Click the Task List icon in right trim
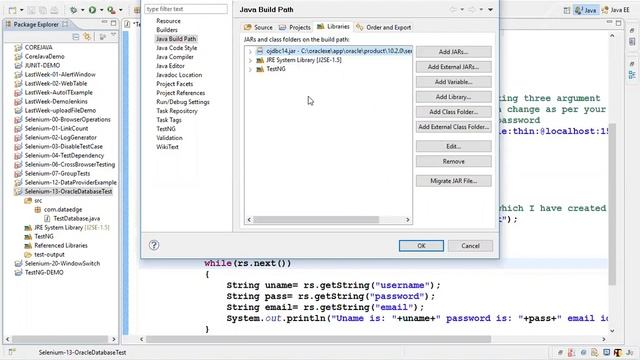This screenshot has height=360, width=640. (x=632, y=41)
